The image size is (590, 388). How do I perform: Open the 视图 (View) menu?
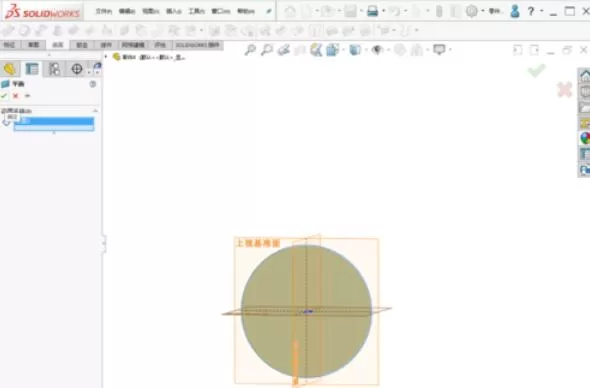[x=151, y=11]
